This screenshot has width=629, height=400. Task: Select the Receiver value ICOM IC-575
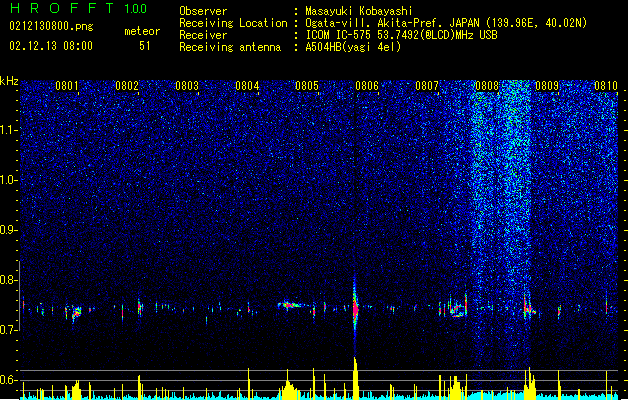338,35
